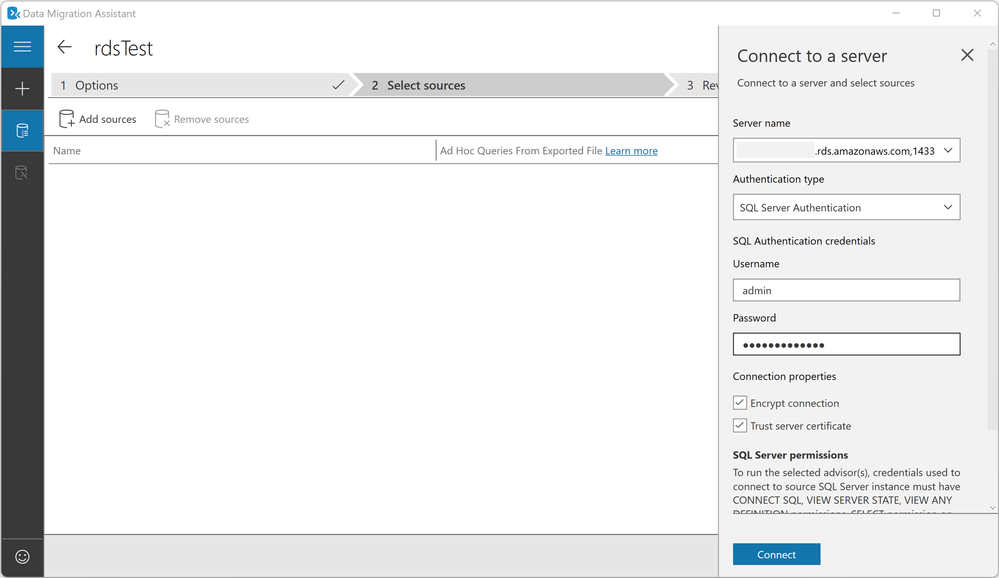Maximize the Data Migration Assistant window
Screen dimensions: 999x578
pyautogui.click(x=936, y=13)
